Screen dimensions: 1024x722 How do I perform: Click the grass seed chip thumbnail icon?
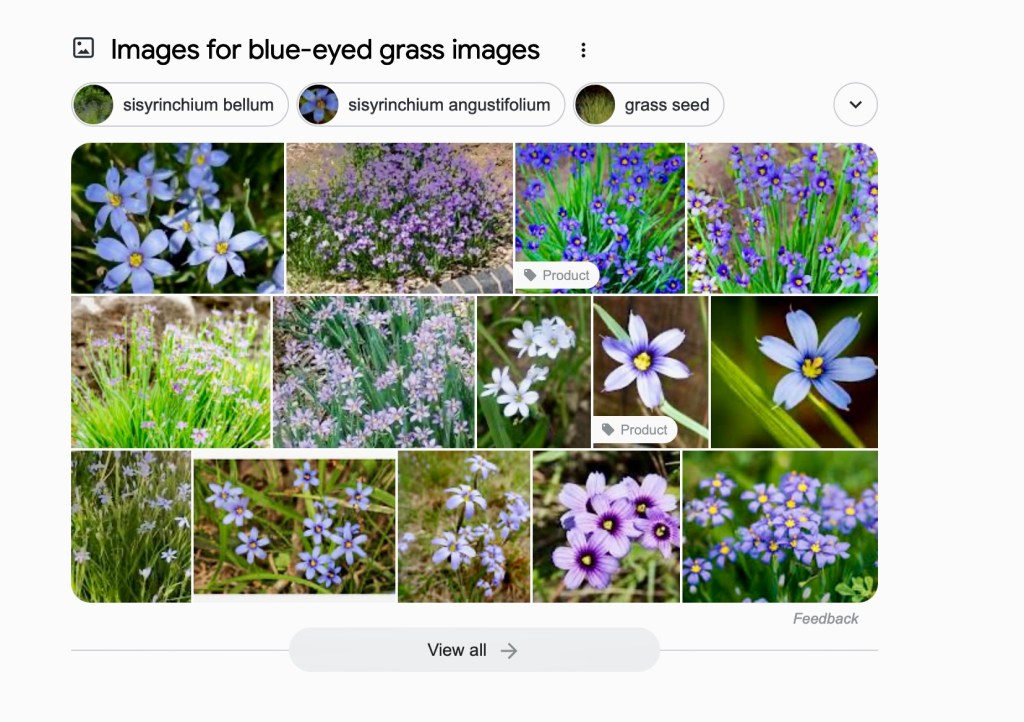595,104
